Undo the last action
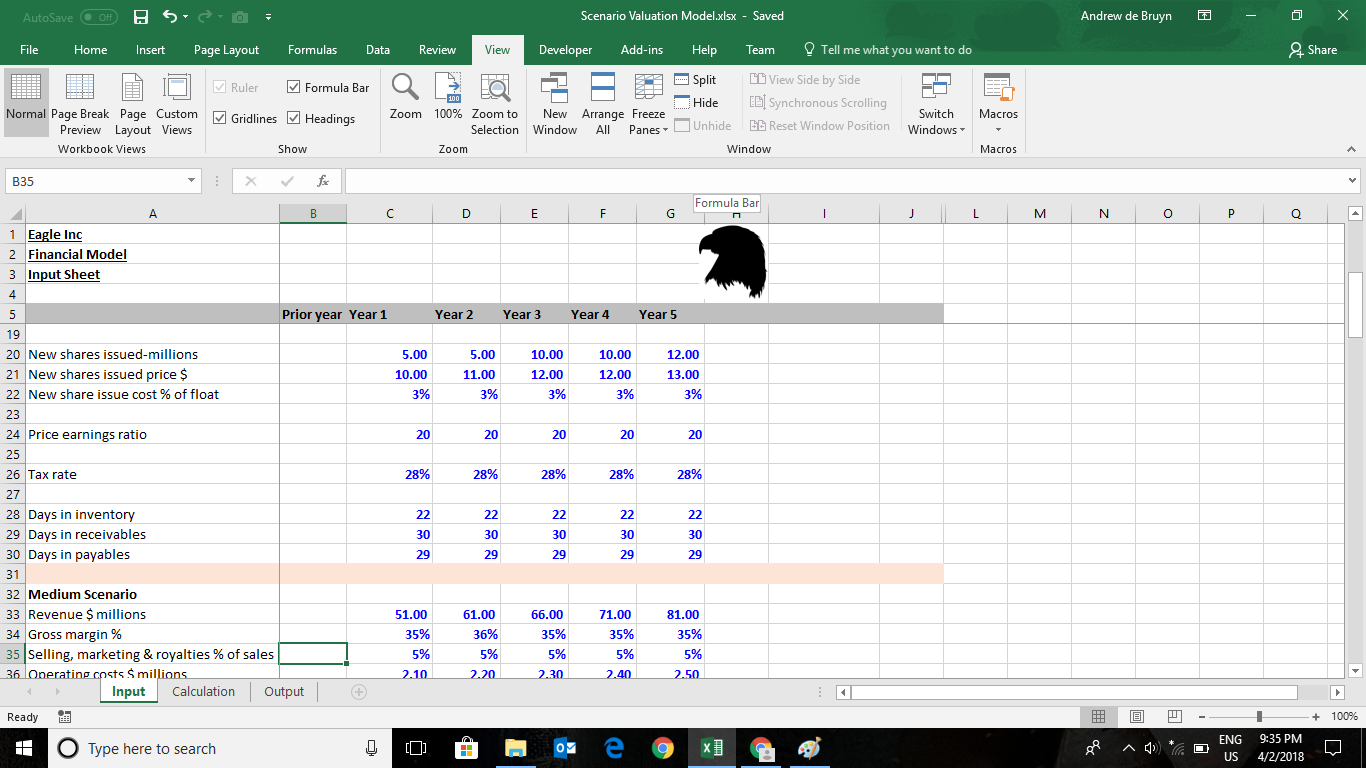The image size is (1366, 768). pyautogui.click(x=170, y=16)
